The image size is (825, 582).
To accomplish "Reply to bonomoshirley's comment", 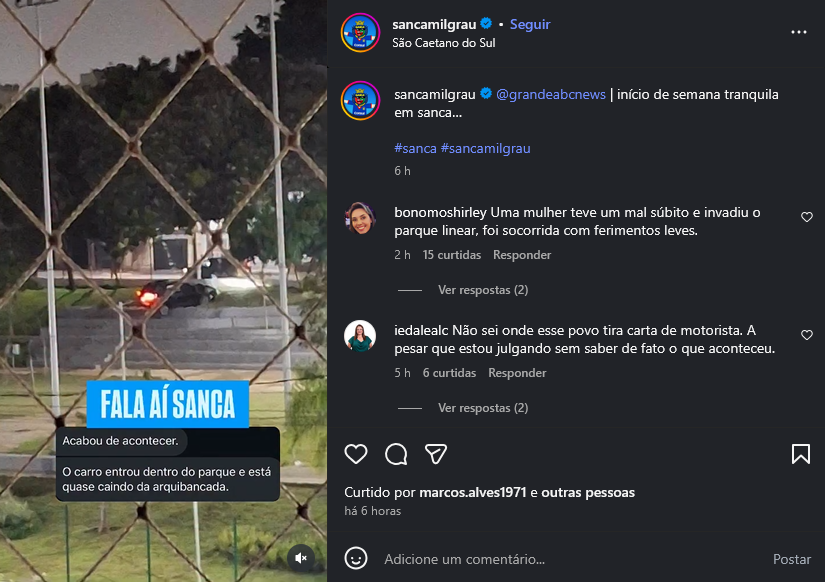I will [522, 255].
